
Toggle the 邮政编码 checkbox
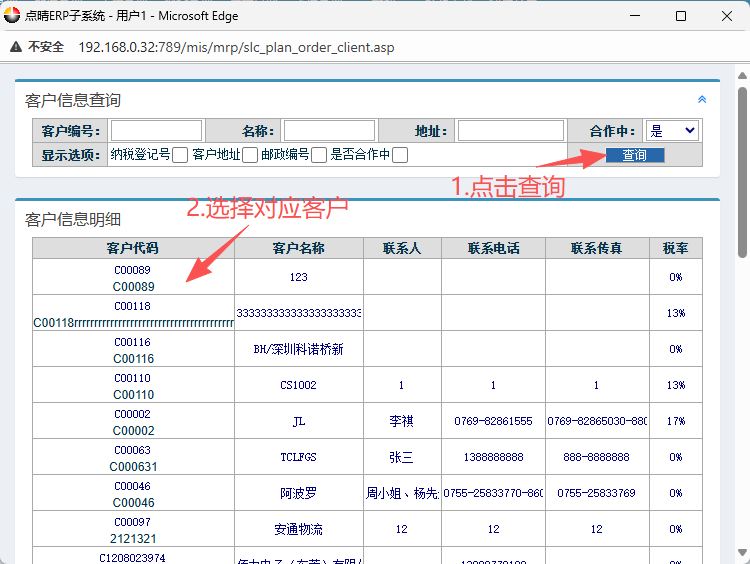click(319, 155)
